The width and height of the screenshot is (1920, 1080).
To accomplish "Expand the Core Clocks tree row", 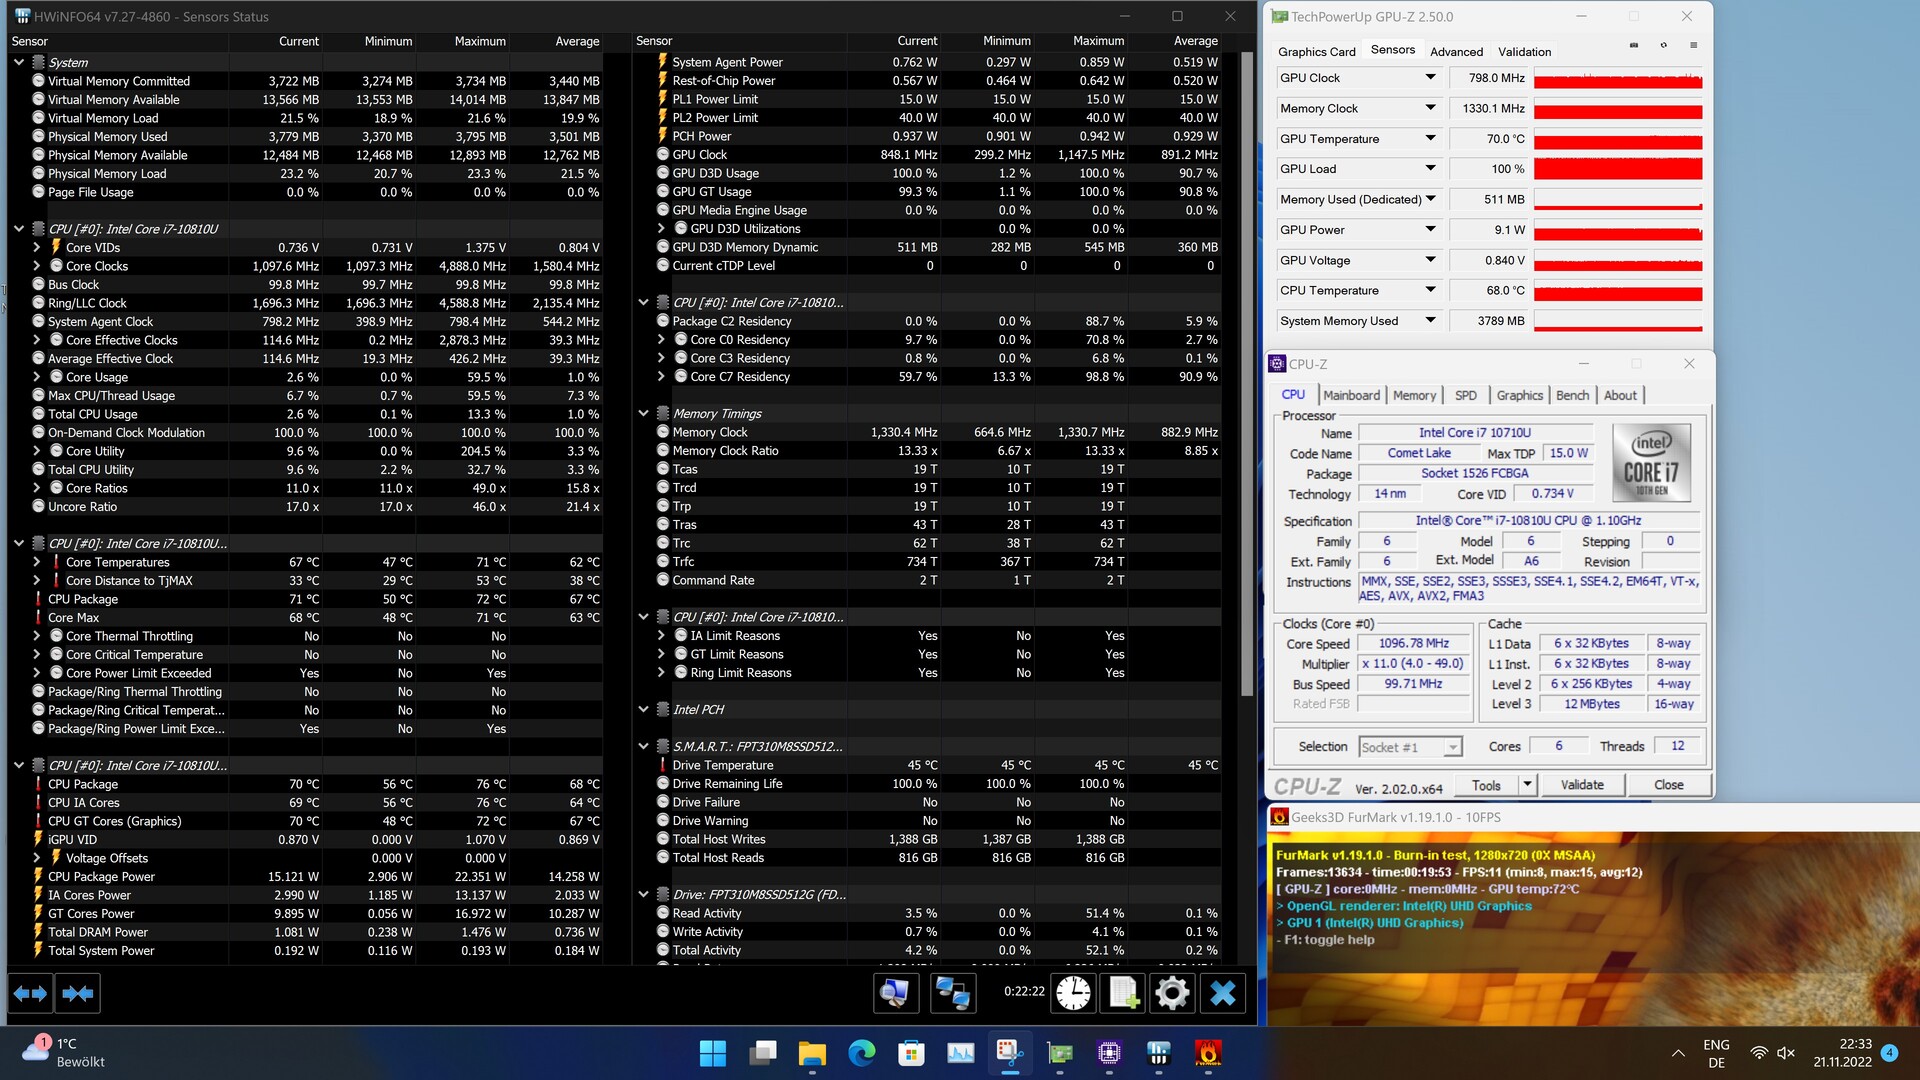I will point(37,266).
